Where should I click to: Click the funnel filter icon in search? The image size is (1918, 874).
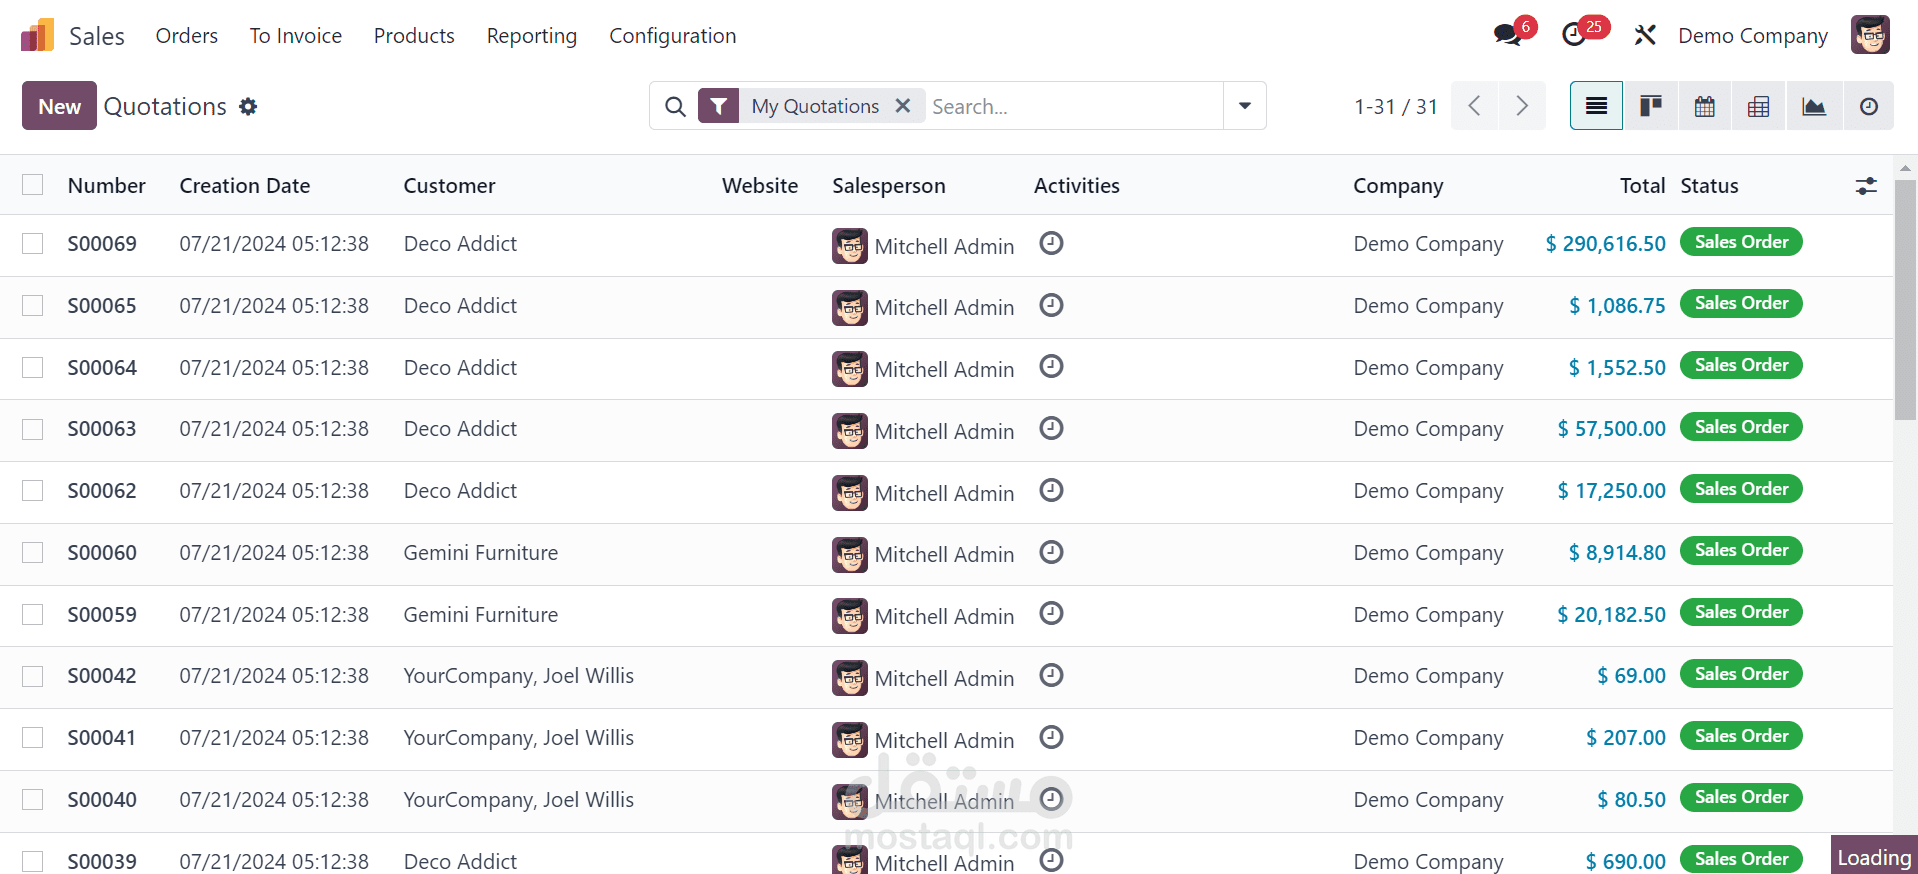click(718, 106)
